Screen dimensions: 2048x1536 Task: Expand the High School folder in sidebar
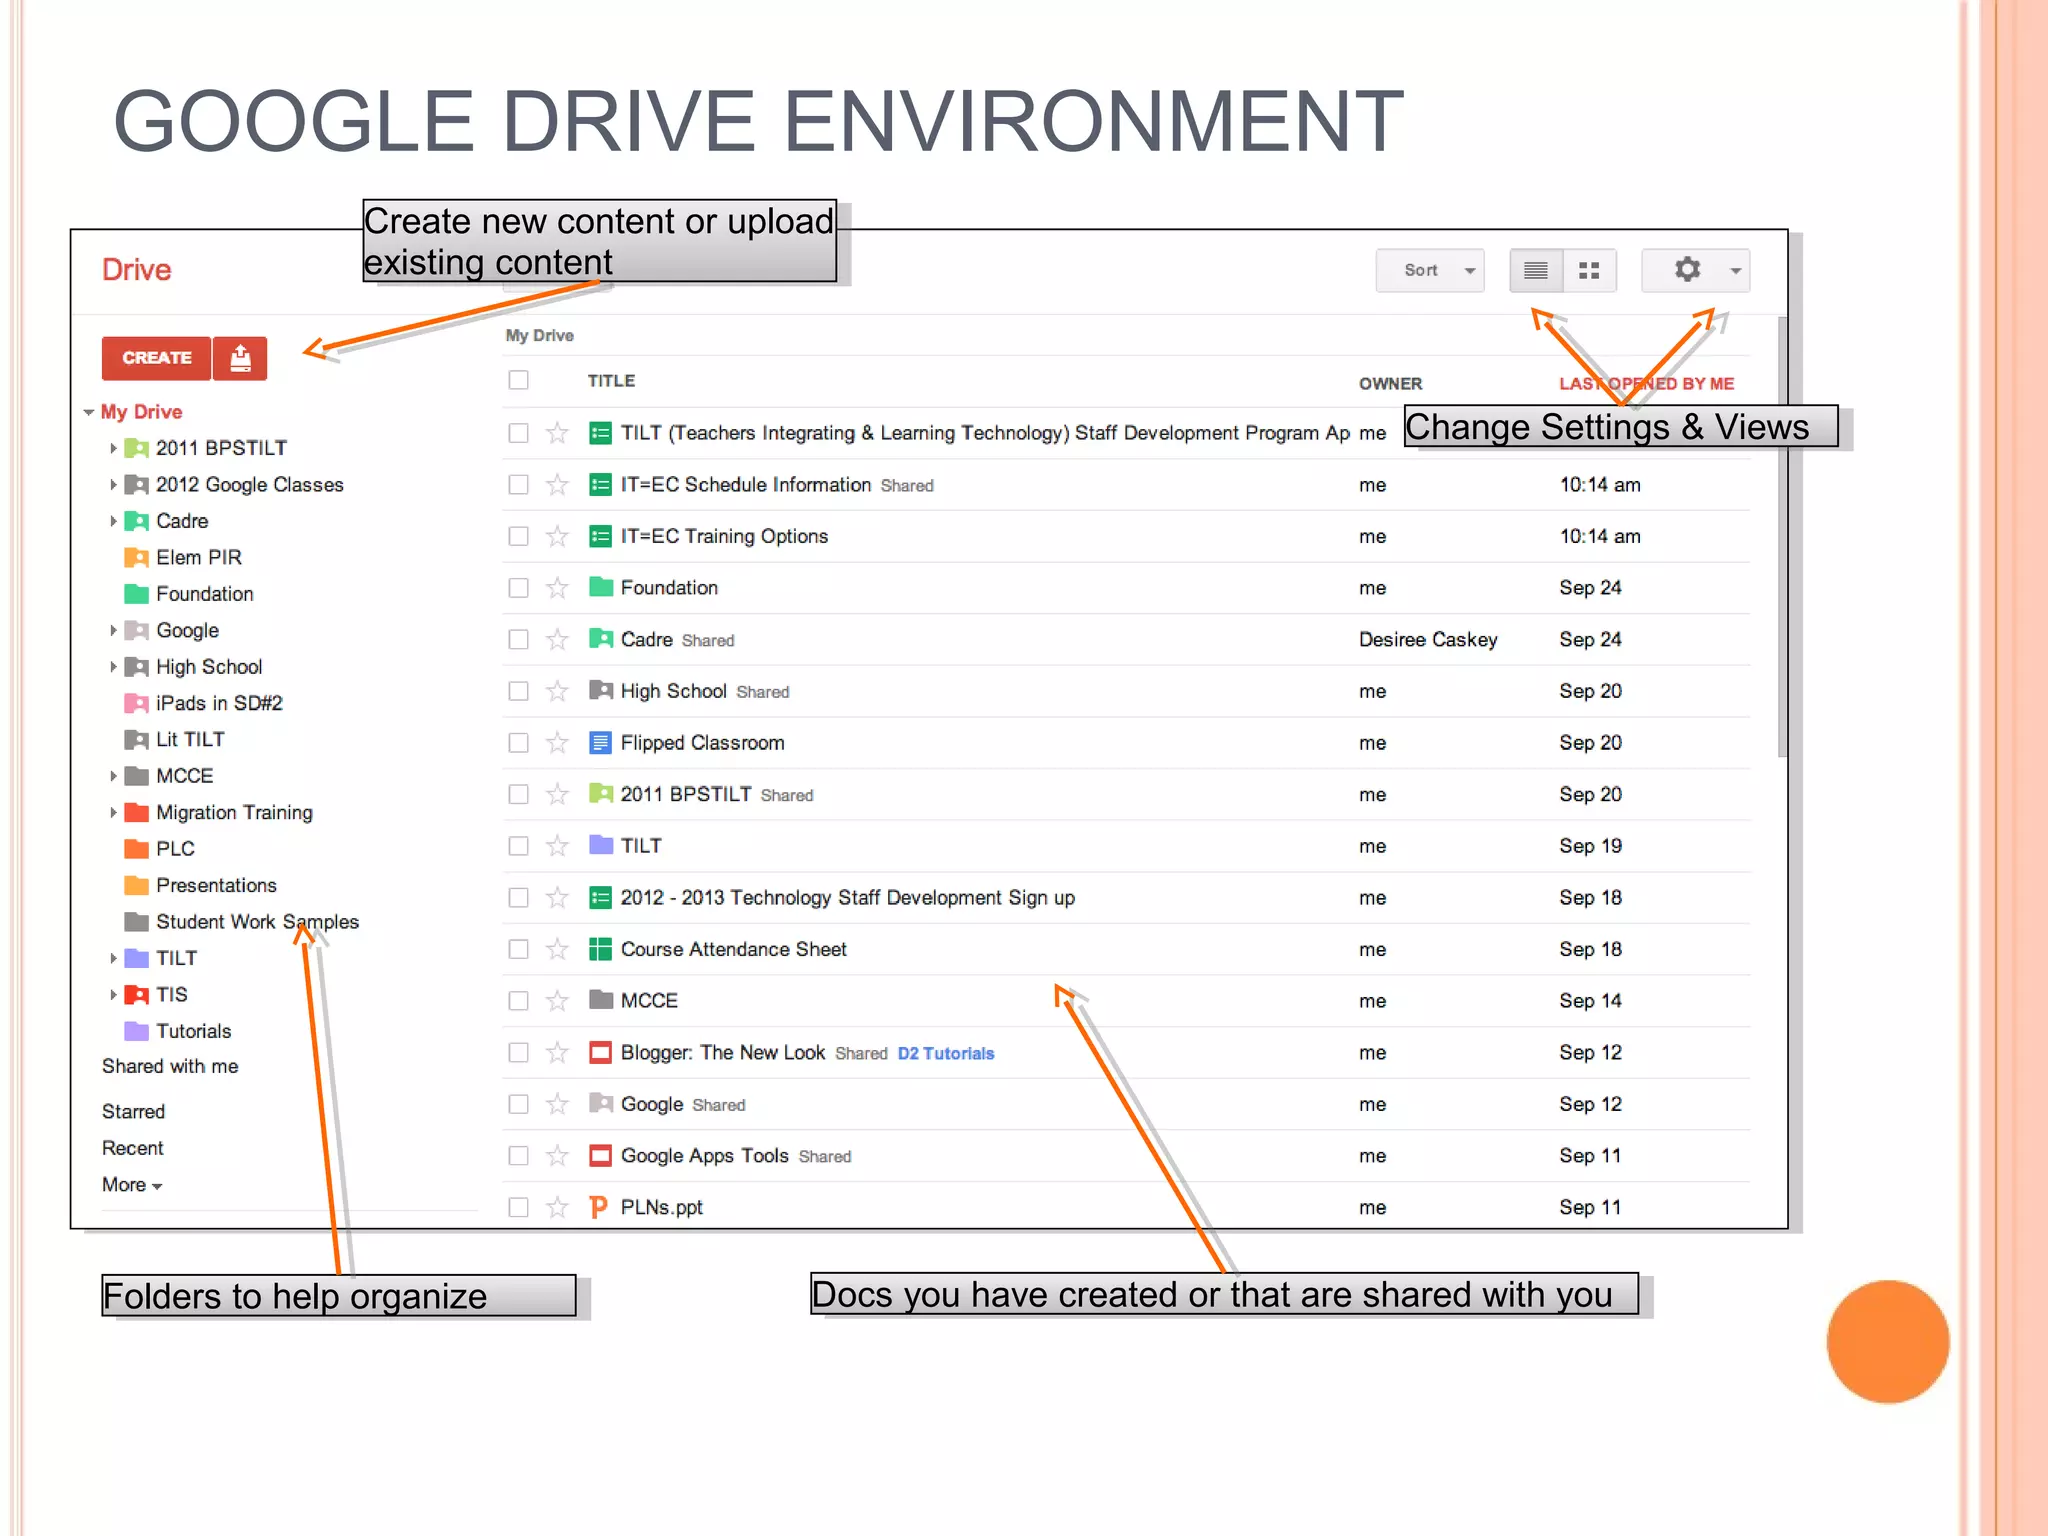[x=113, y=667]
